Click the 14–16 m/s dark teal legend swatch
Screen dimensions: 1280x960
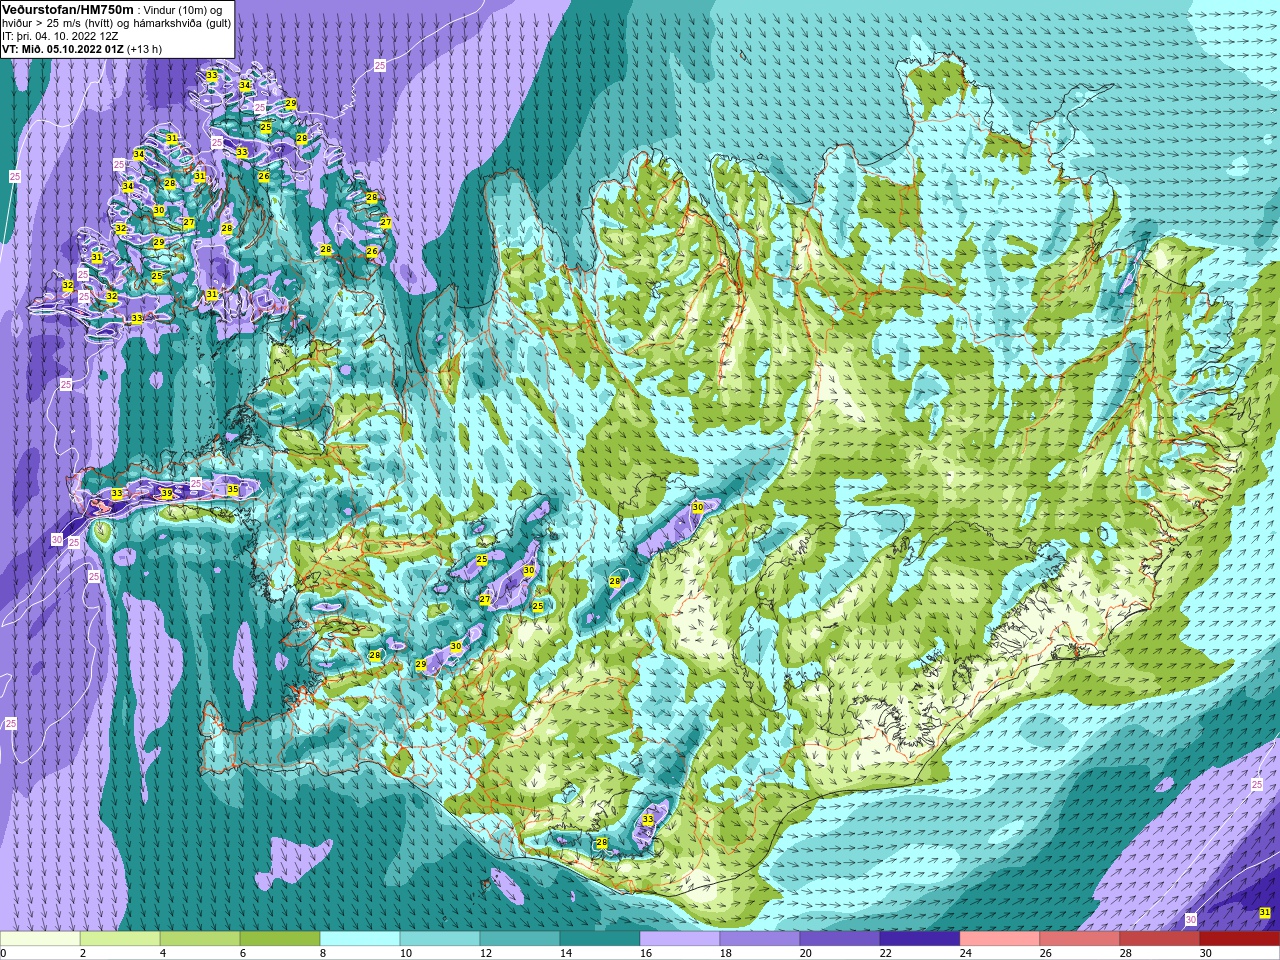pyautogui.click(x=600, y=940)
